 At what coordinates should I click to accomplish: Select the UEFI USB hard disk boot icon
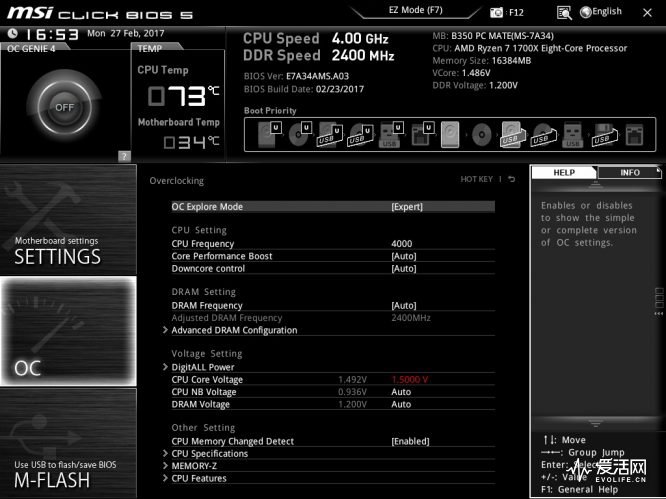pyautogui.click(x=330, y=135)
